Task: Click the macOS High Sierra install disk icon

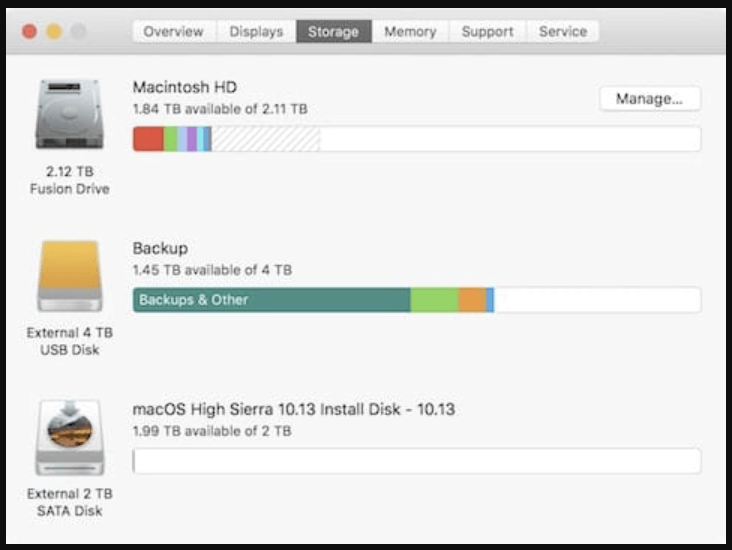Action: (69, 437)
